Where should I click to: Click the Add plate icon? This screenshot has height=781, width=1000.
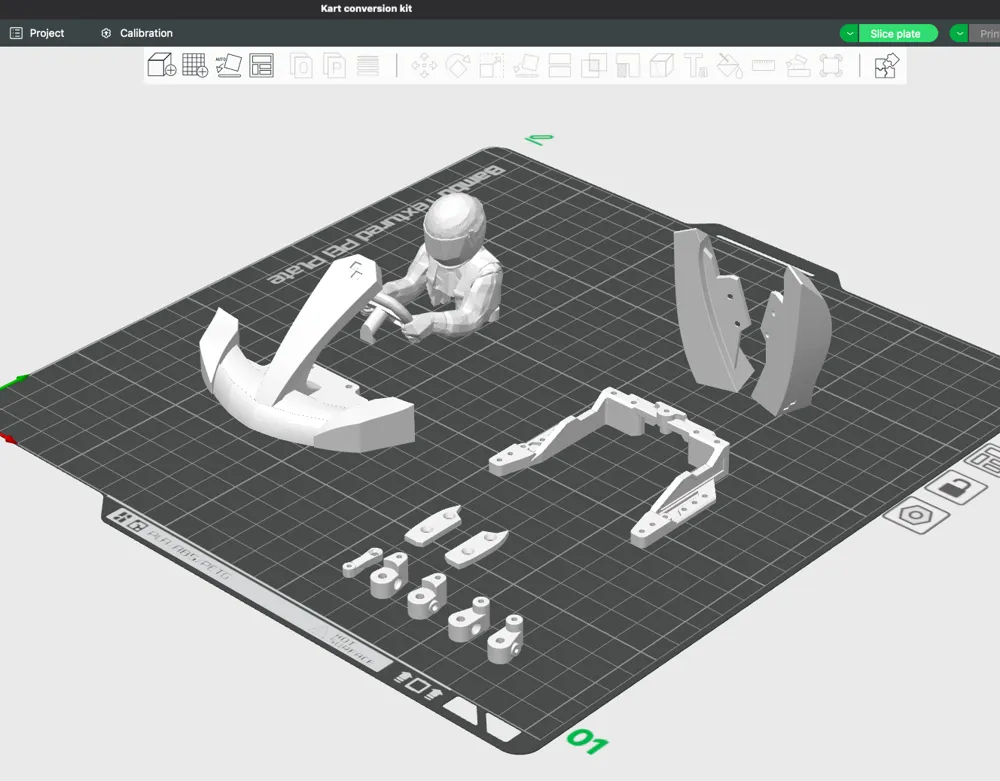coord(194,66)
